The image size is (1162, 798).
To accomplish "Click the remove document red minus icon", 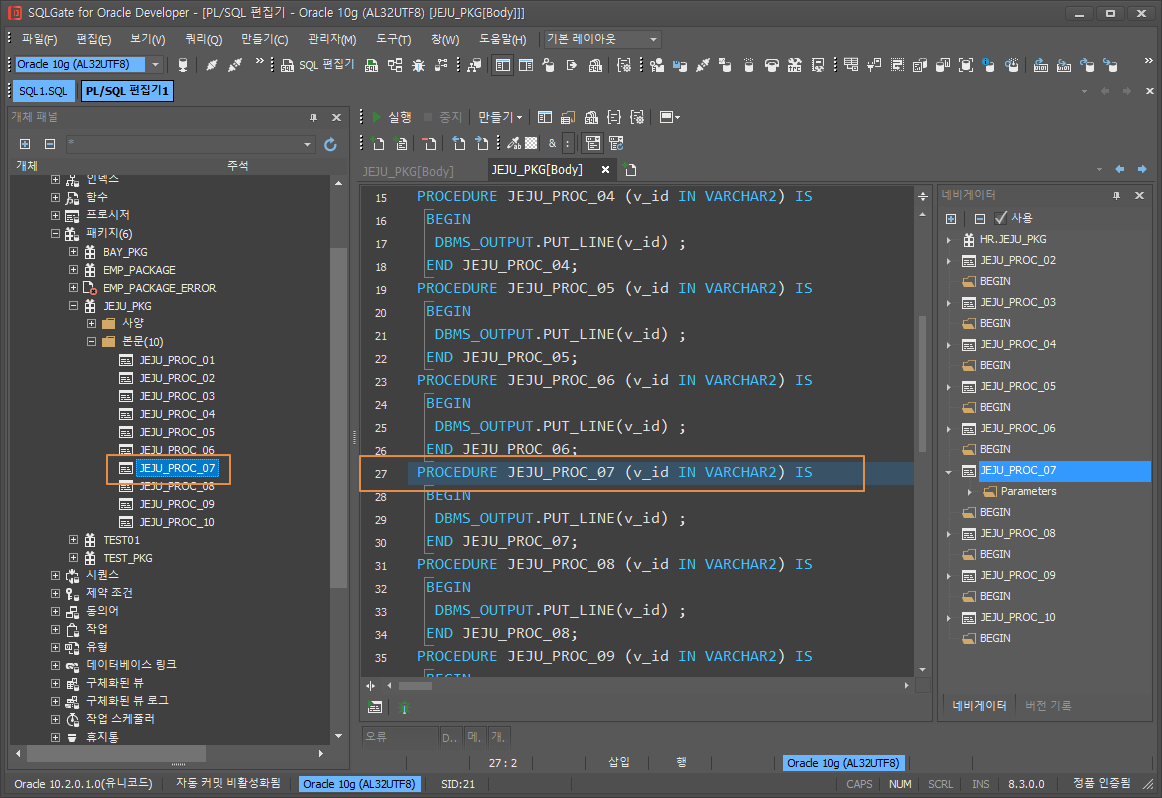I will (429, 143).
